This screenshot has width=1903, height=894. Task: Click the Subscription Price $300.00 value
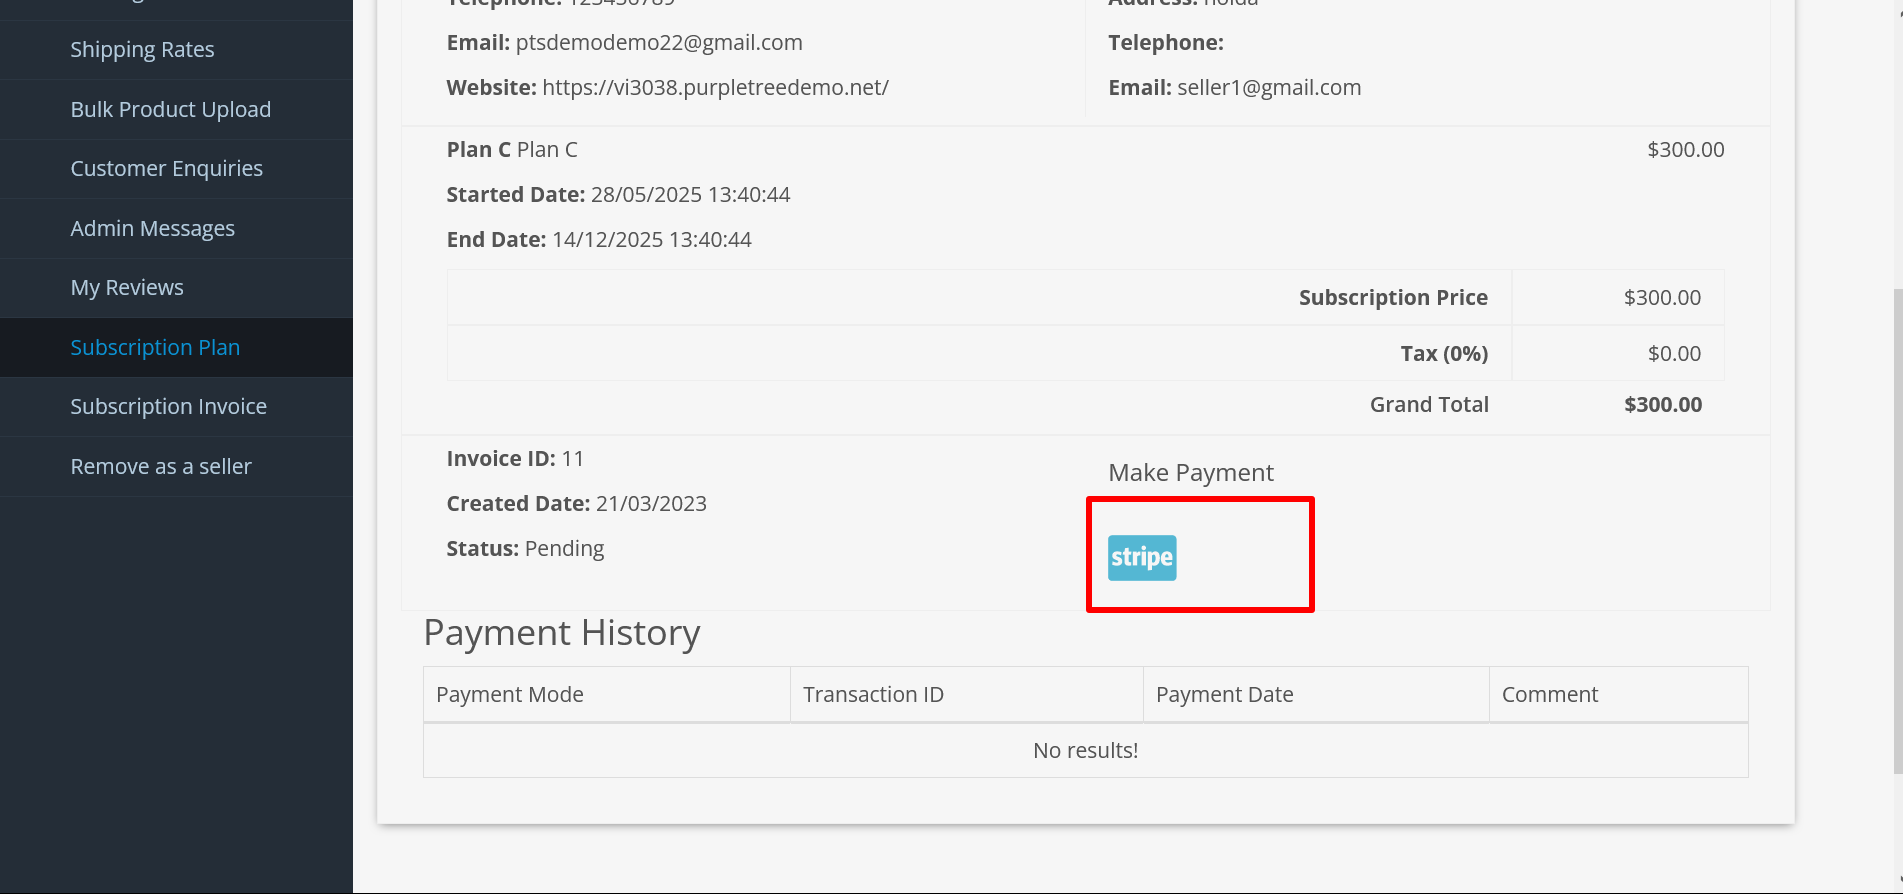point(1662,297)
